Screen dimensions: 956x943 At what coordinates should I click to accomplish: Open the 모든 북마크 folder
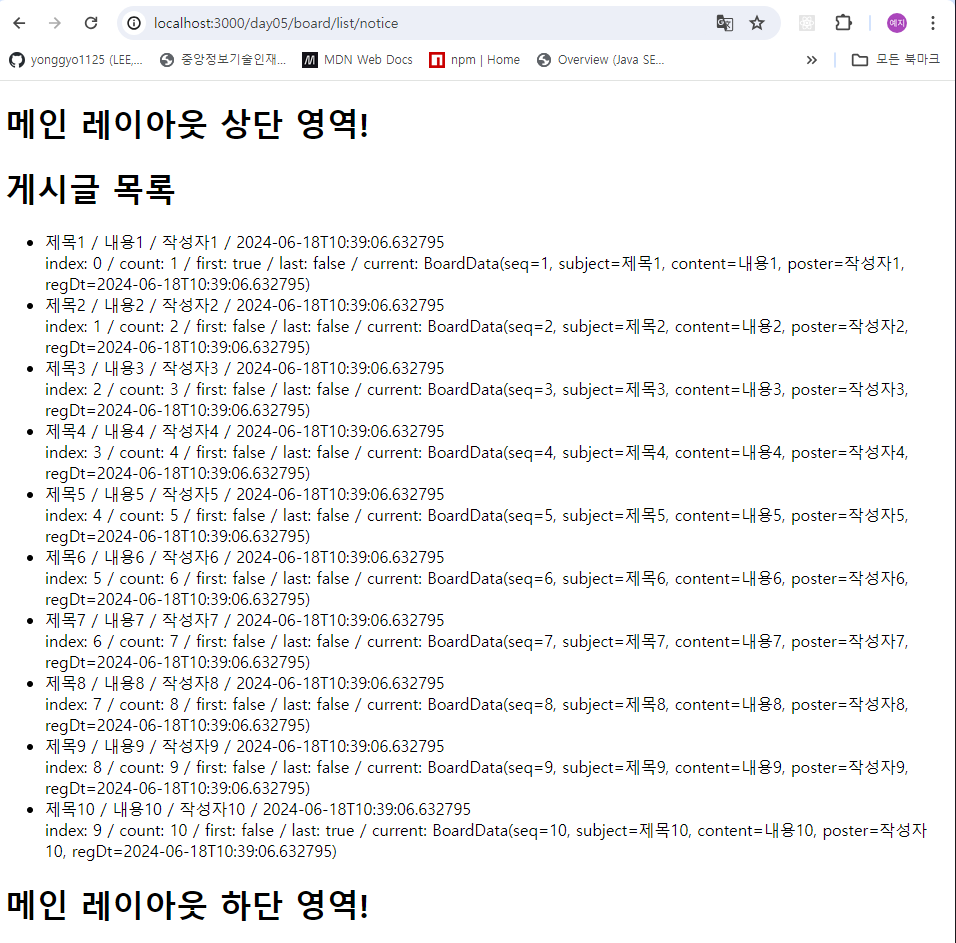[896, 60]
